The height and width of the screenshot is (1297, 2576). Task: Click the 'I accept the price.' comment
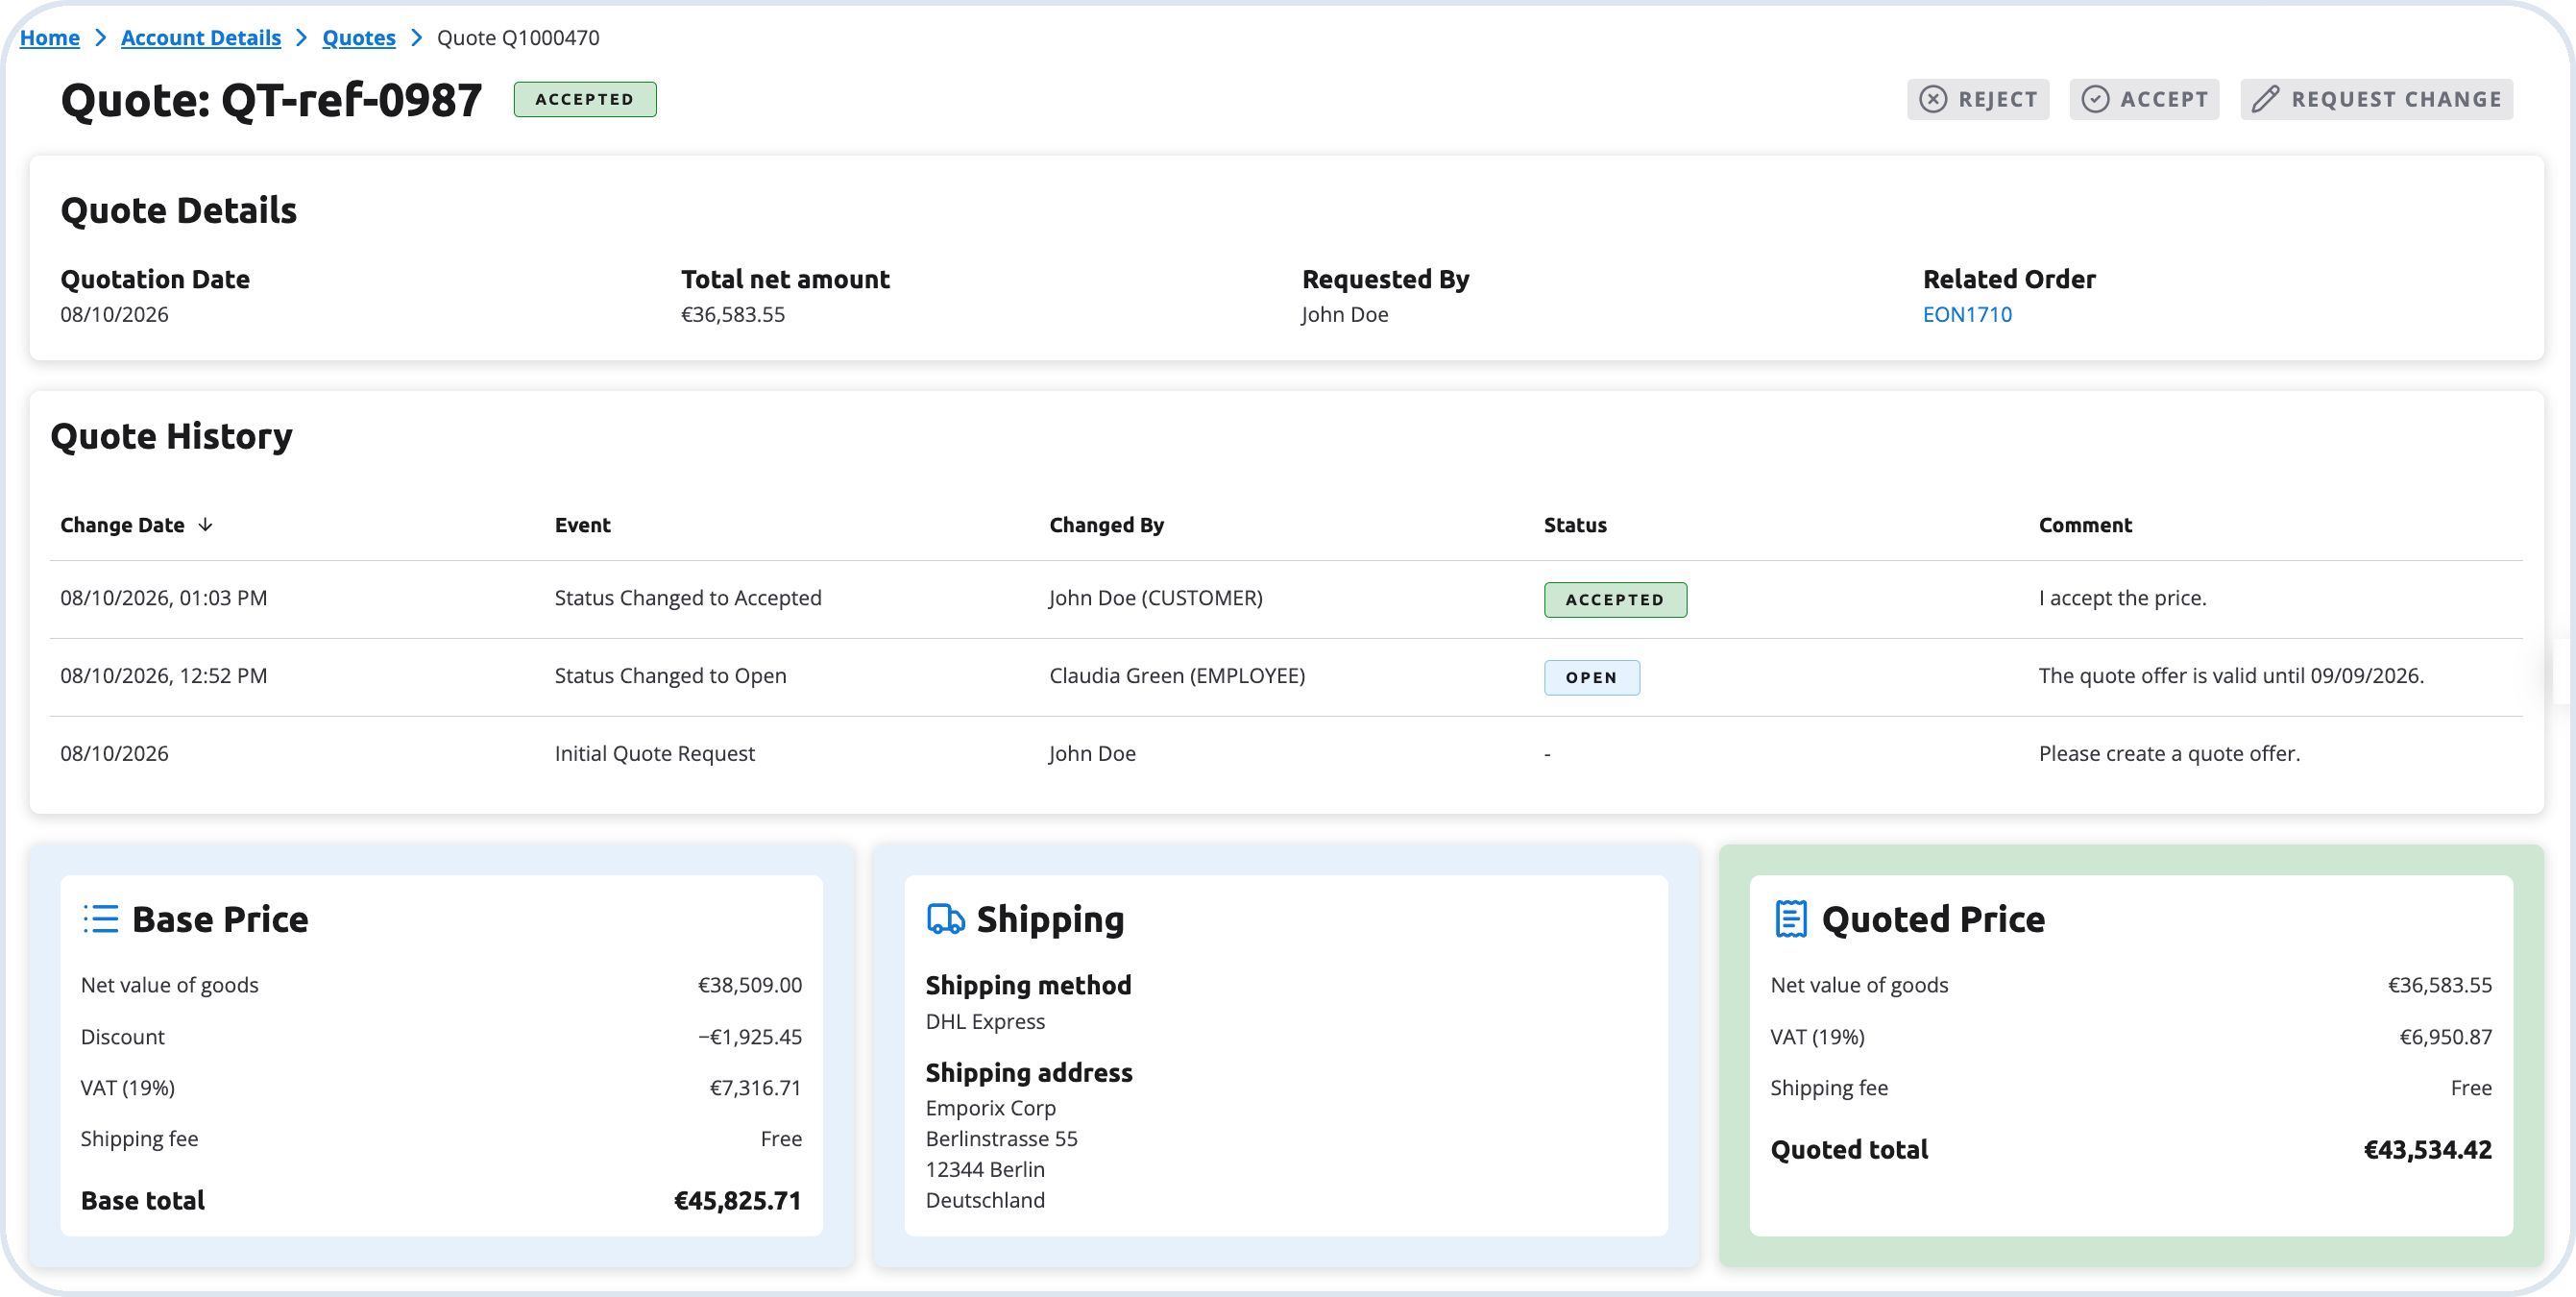pos(2122,597)
